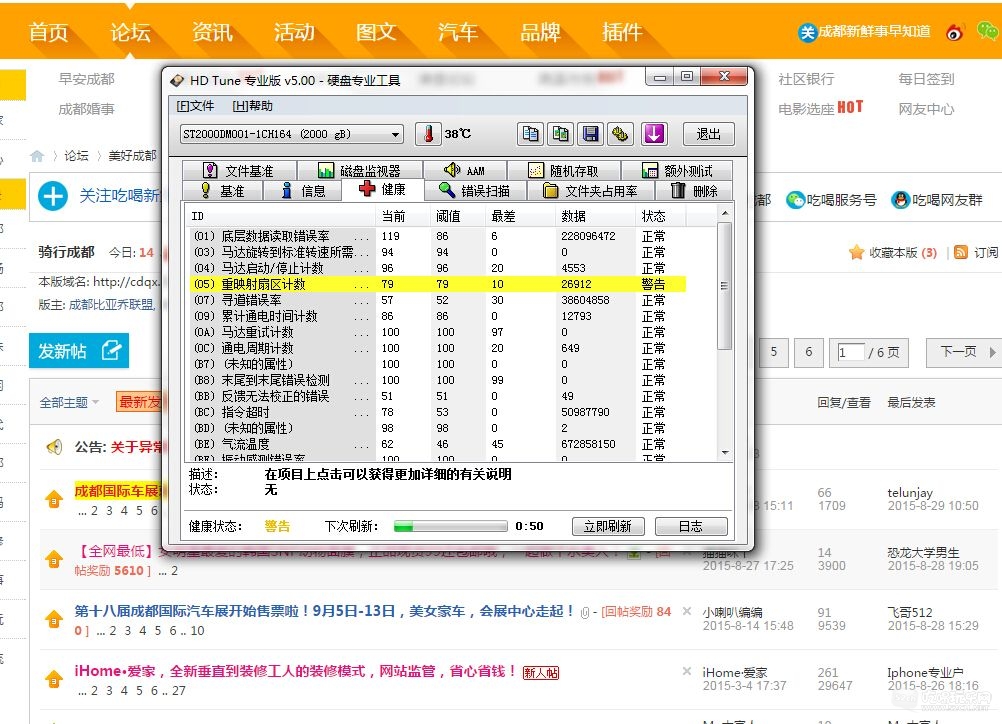Select the (09) 累计通电时间计数 row
The image size is (1002, 724).
[x=438, y=316]
